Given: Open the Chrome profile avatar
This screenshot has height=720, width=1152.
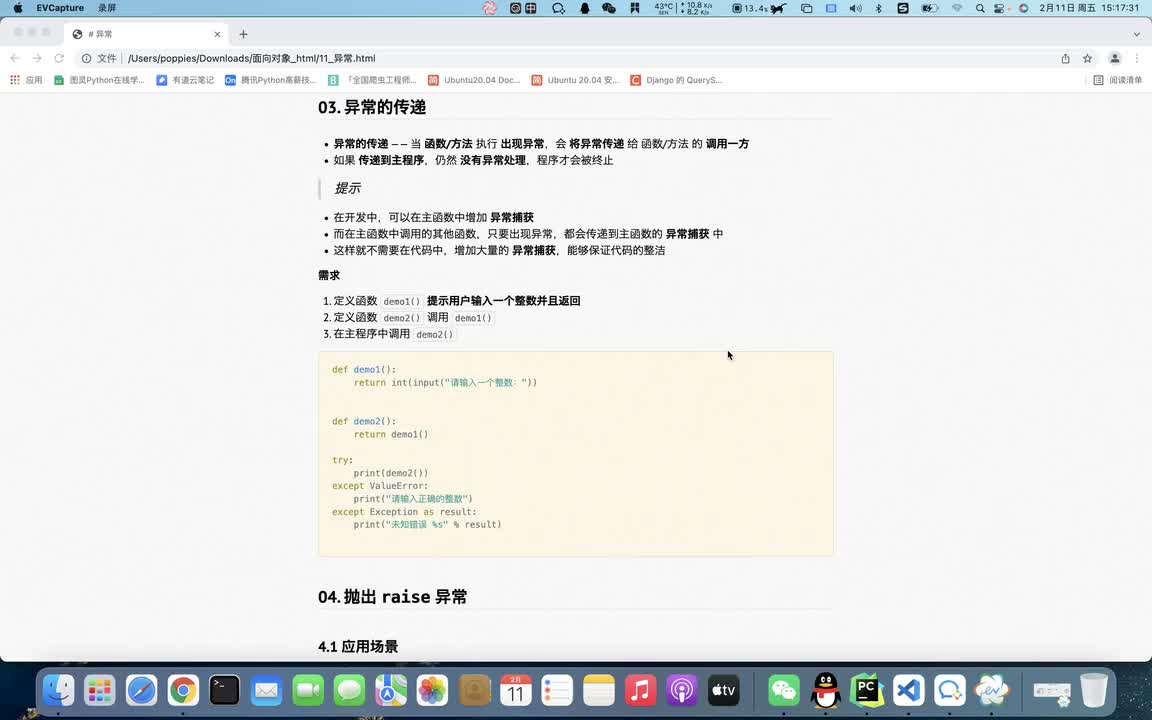Looking at the screenshot, I should 1115,58.
